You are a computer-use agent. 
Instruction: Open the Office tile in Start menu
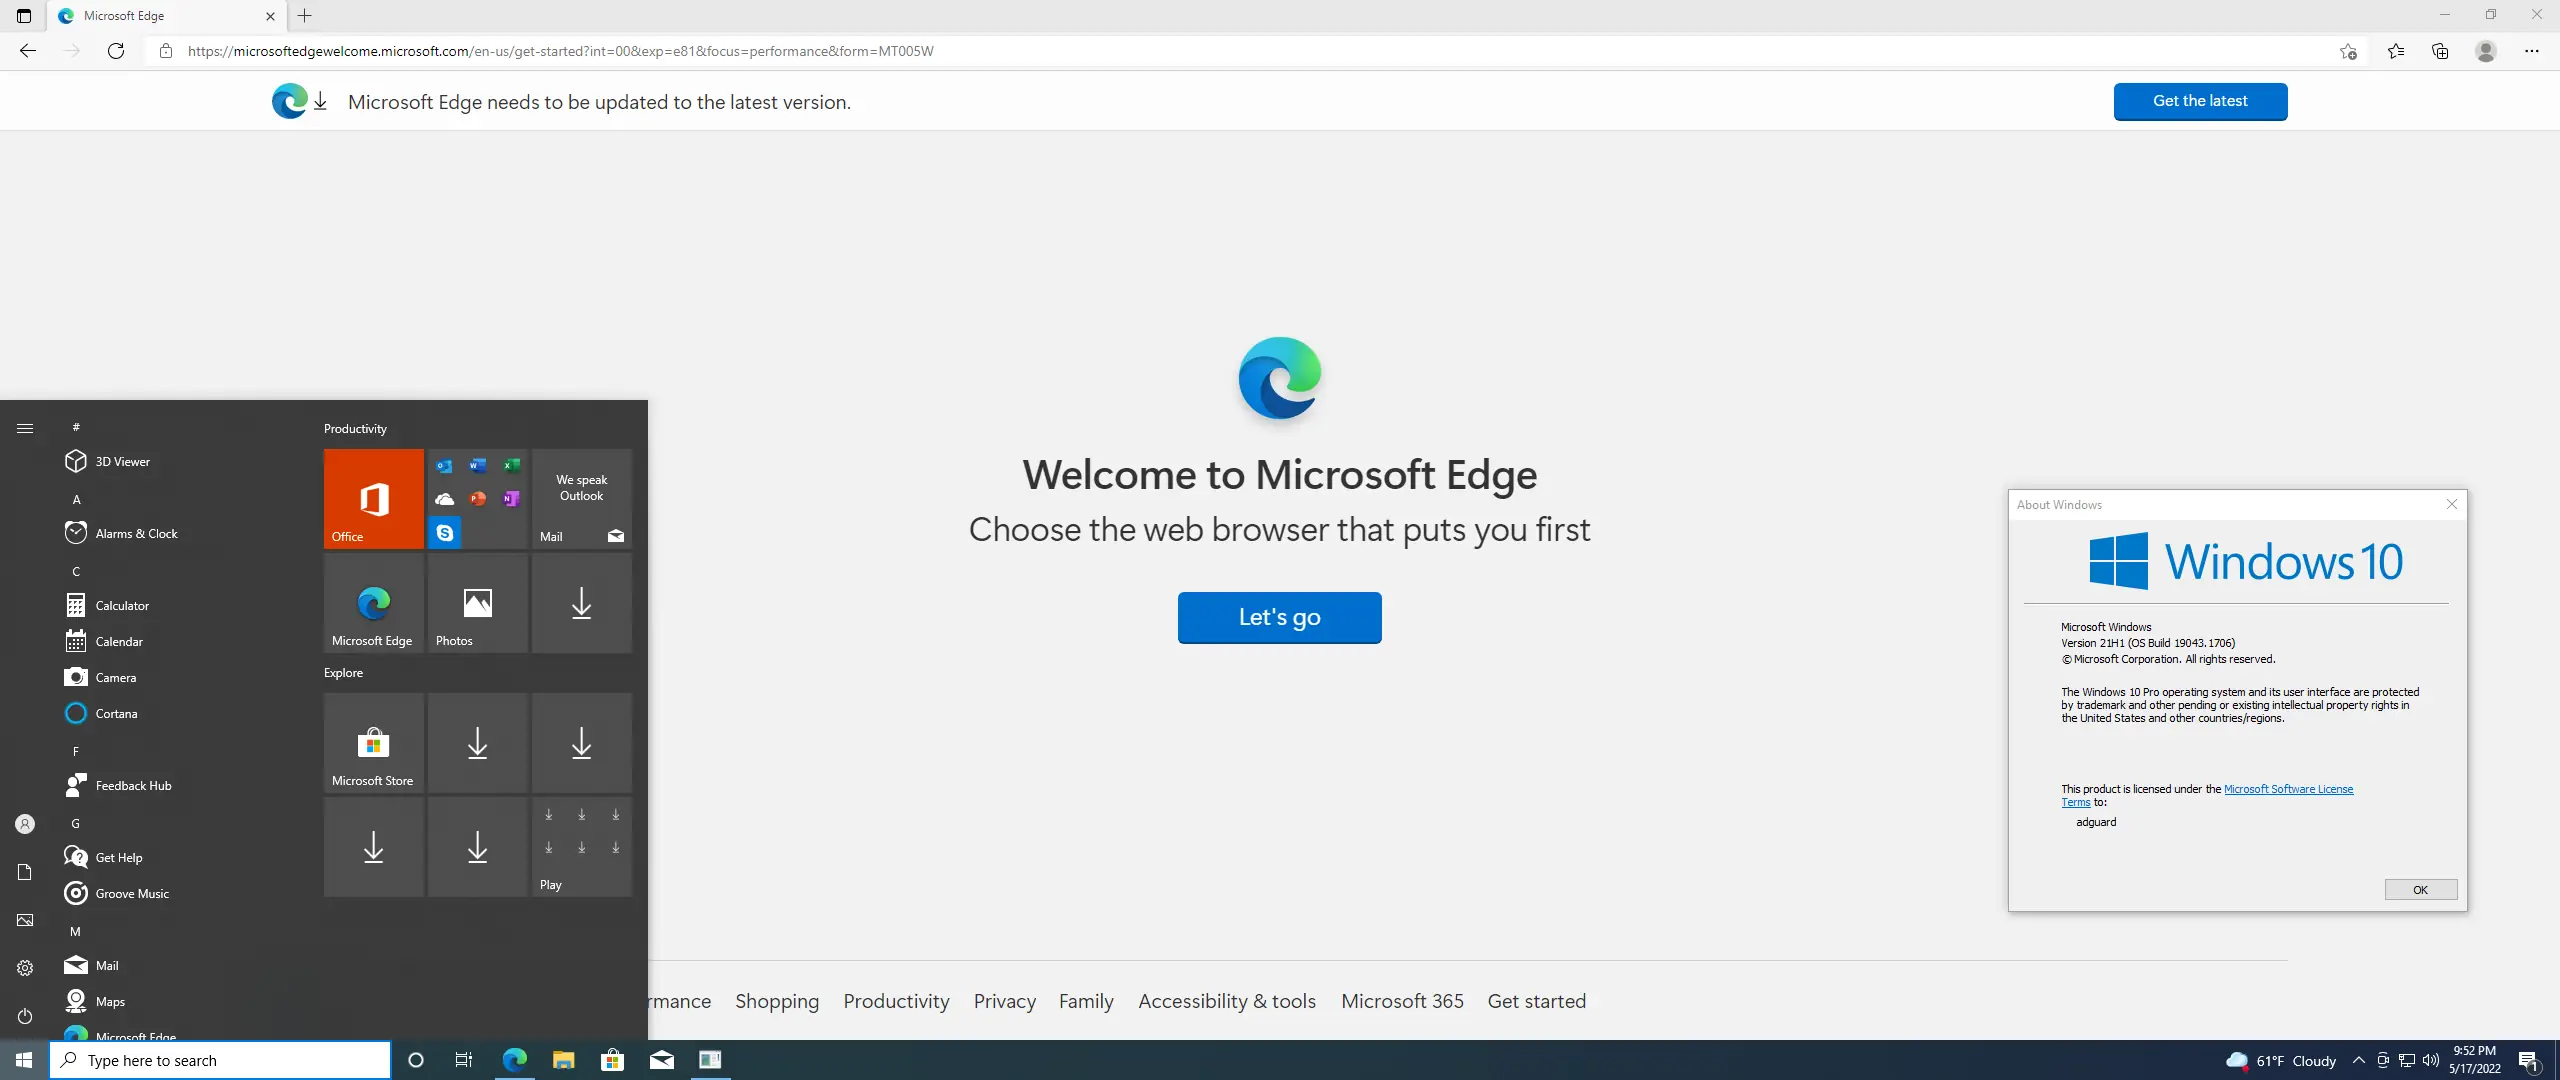point(373,498)
